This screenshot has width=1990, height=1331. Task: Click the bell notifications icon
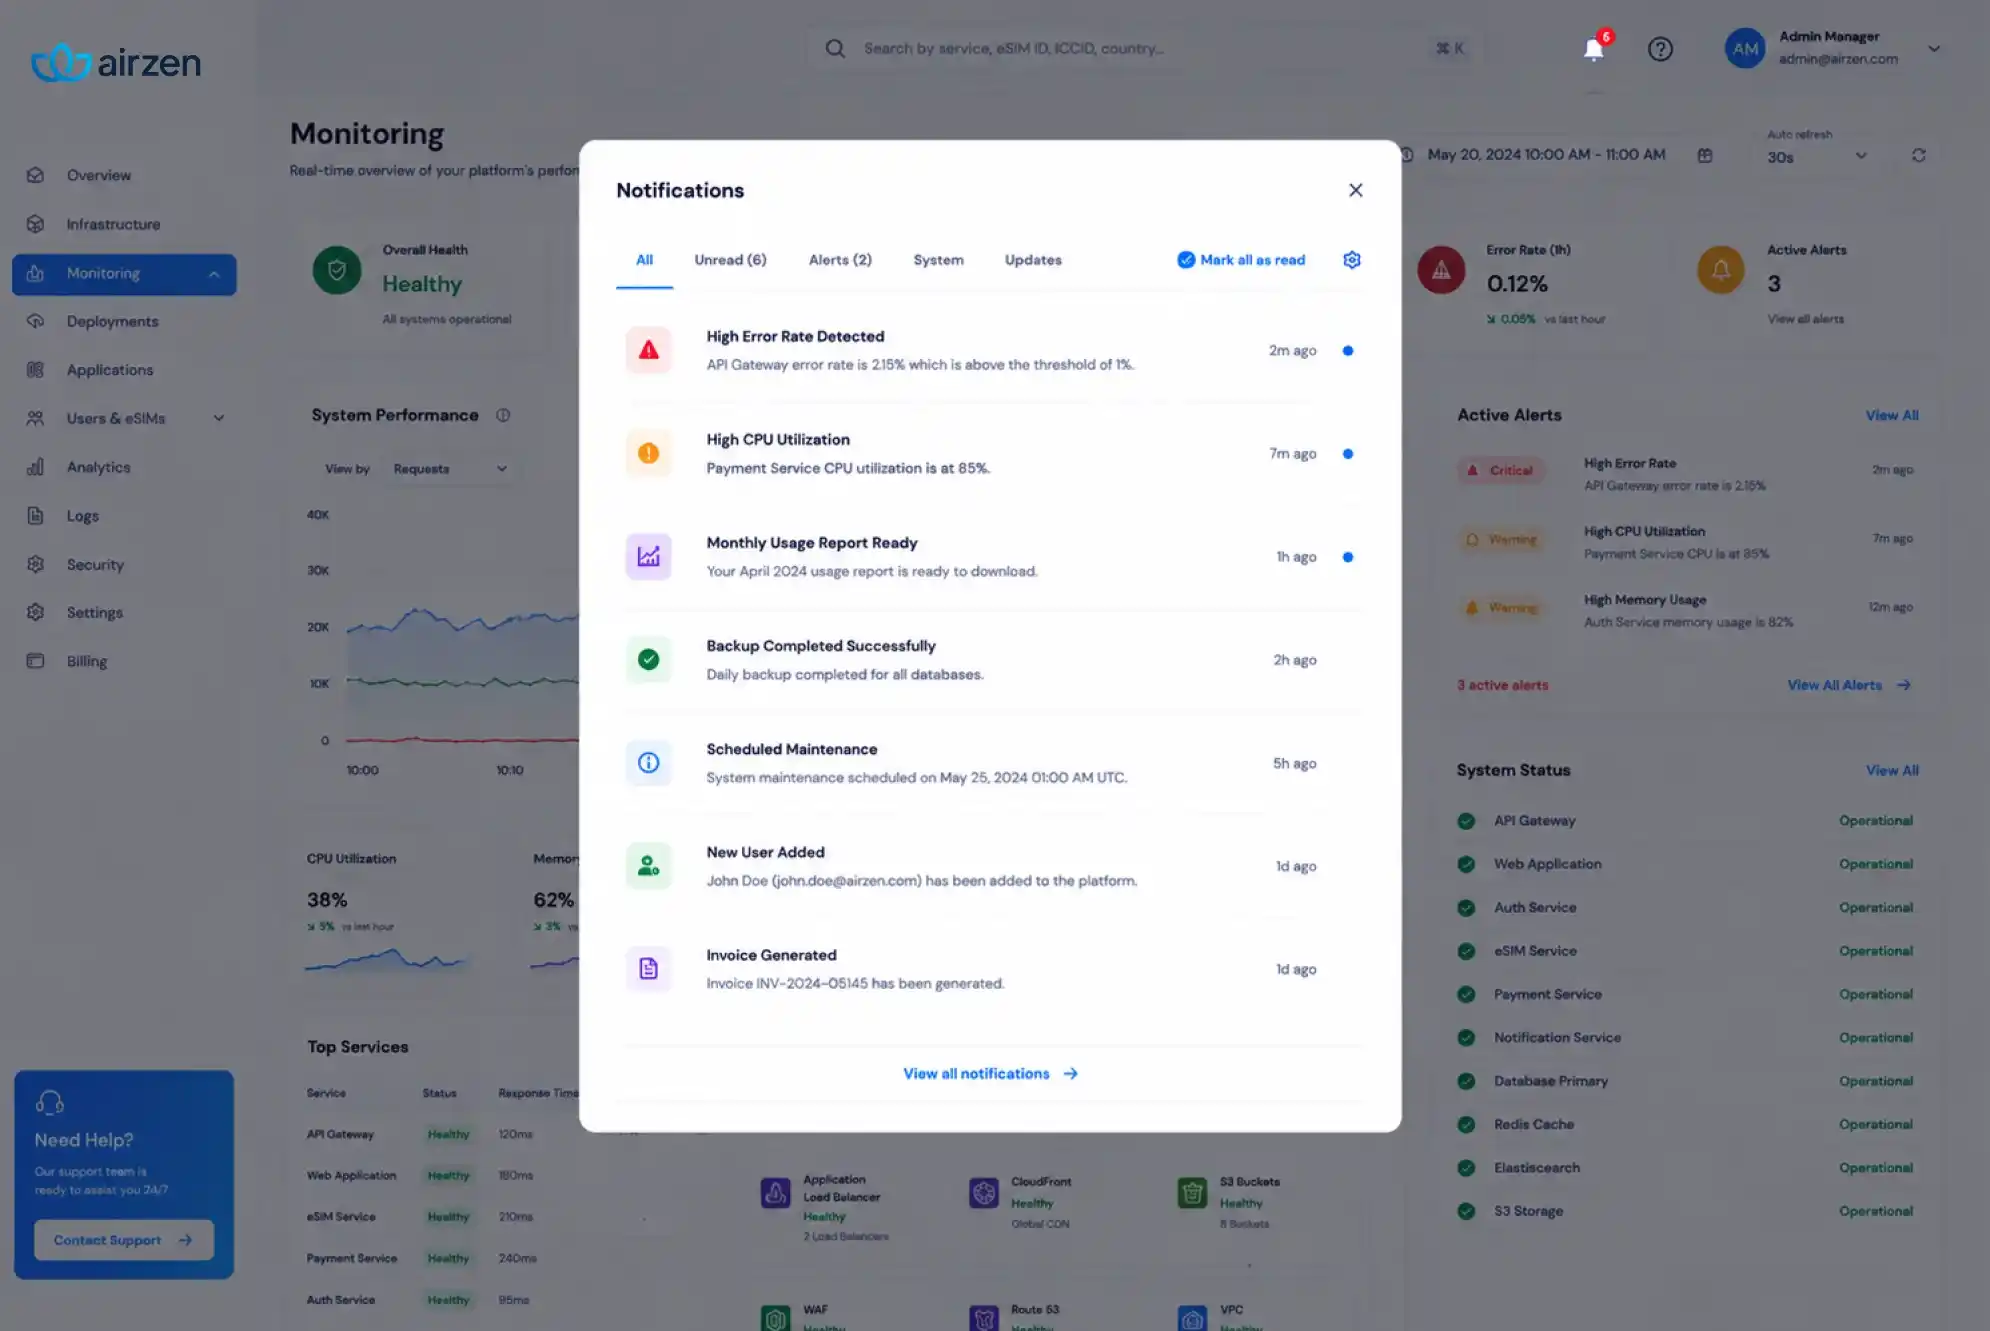[1594, 49]
